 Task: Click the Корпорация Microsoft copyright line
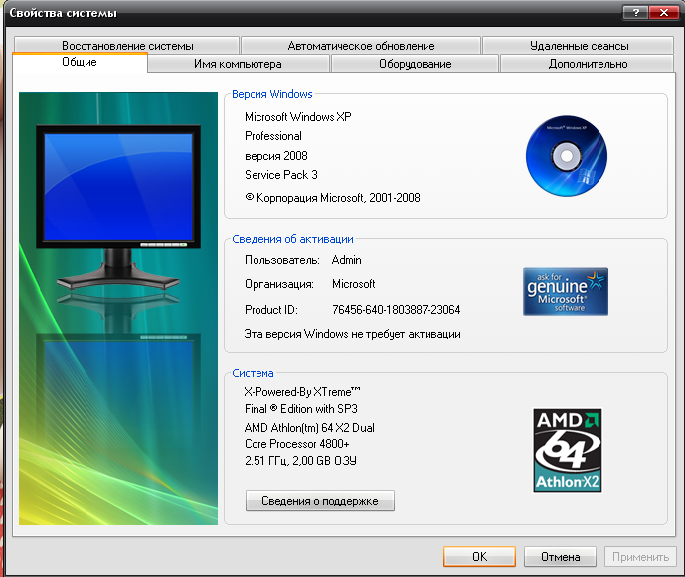click(x=333, y=198)
